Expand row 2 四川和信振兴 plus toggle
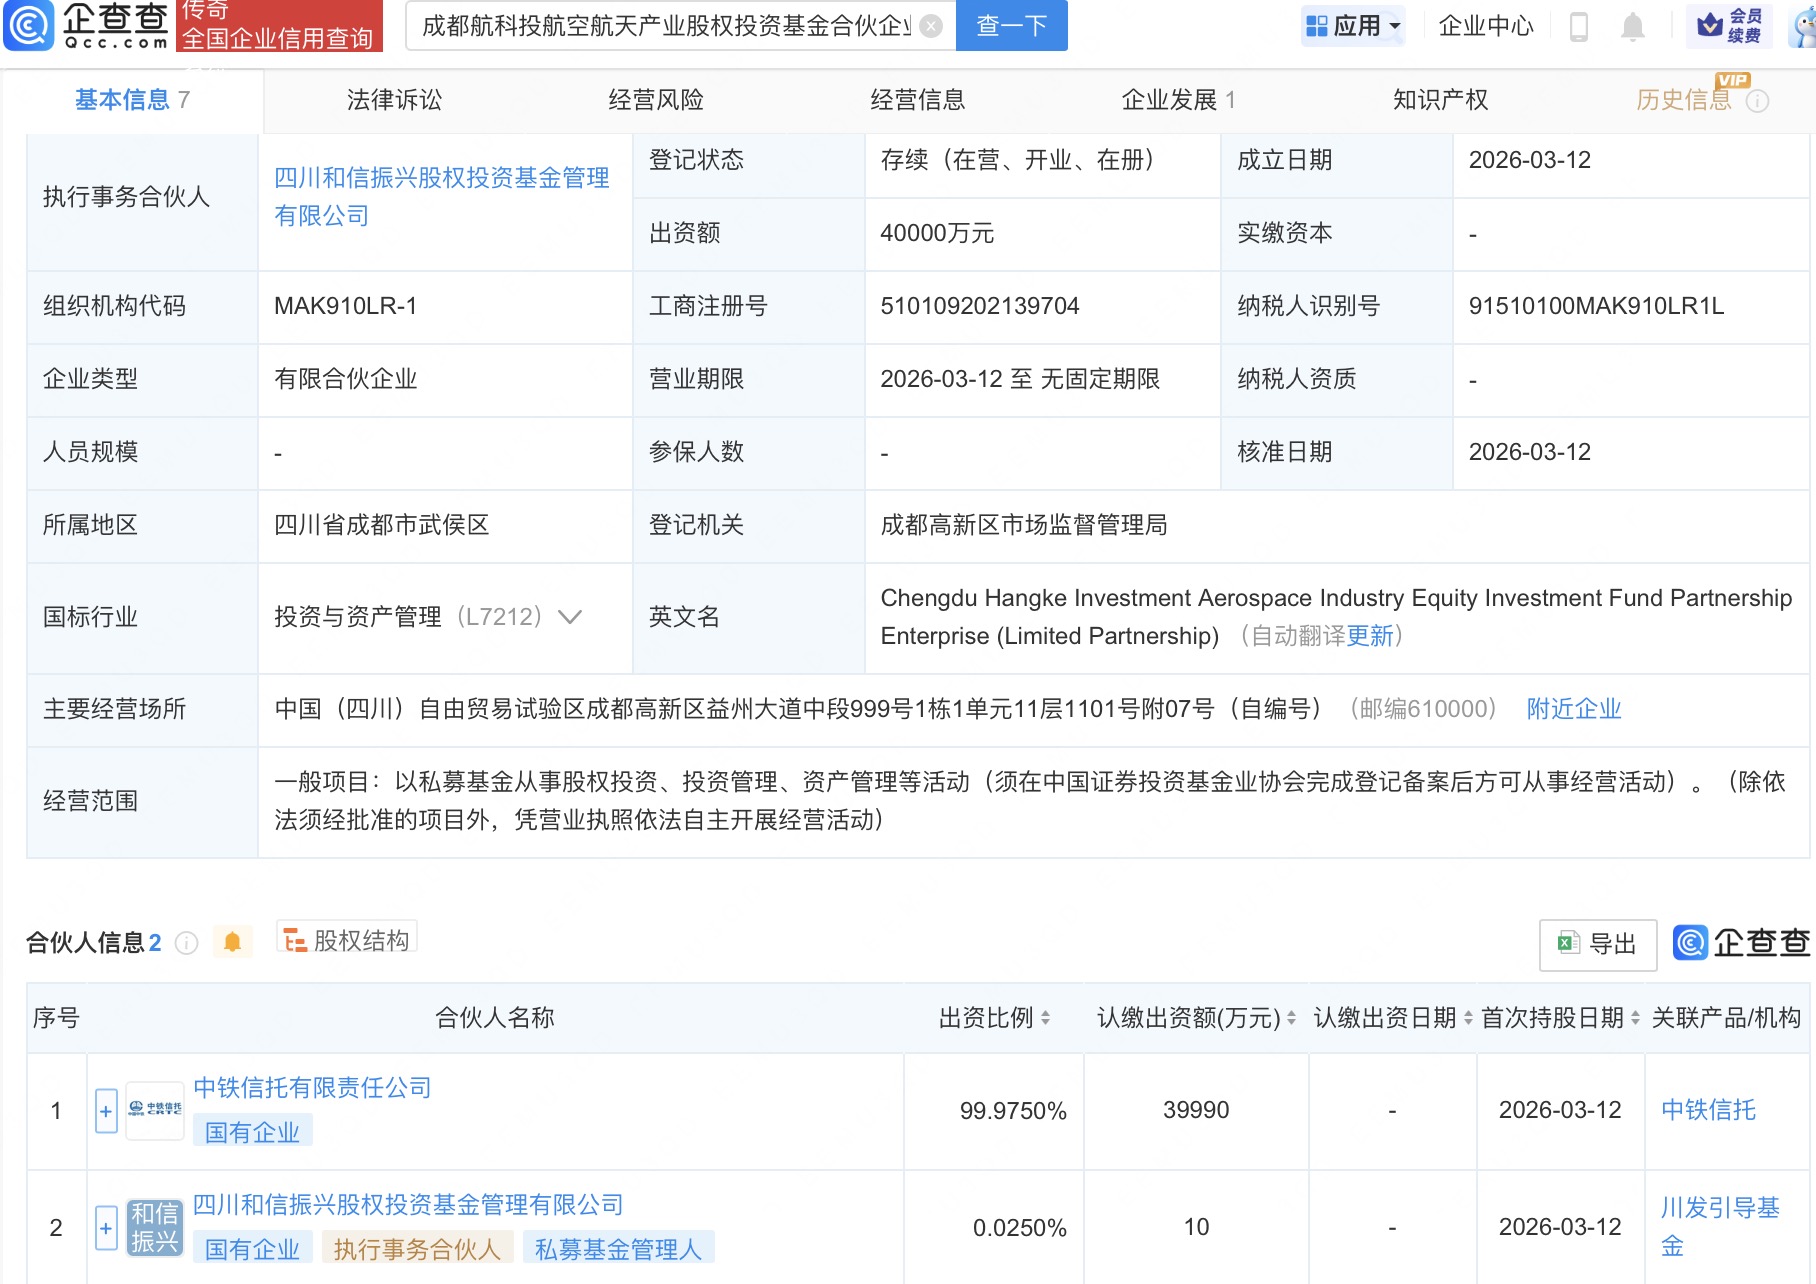 coord(106,1228)
